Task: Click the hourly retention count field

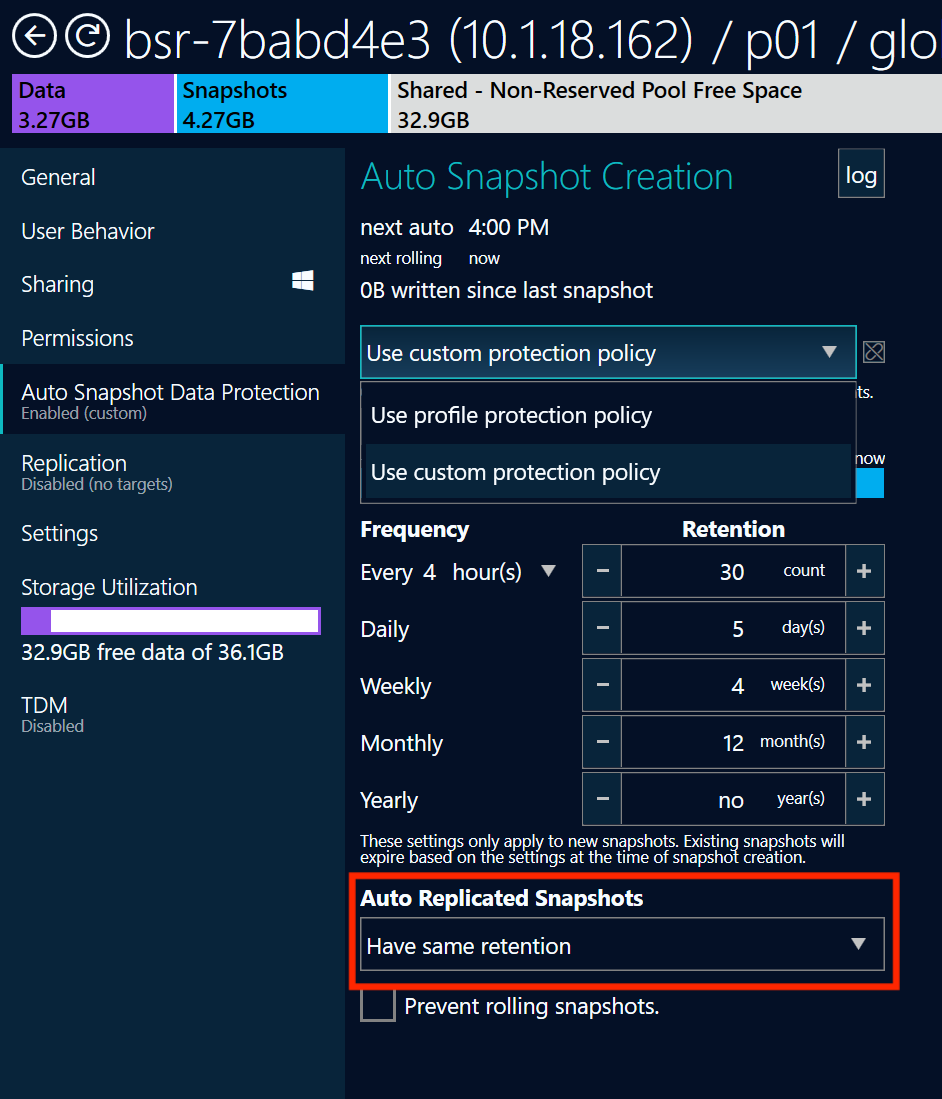Action: tap(732, 570)
